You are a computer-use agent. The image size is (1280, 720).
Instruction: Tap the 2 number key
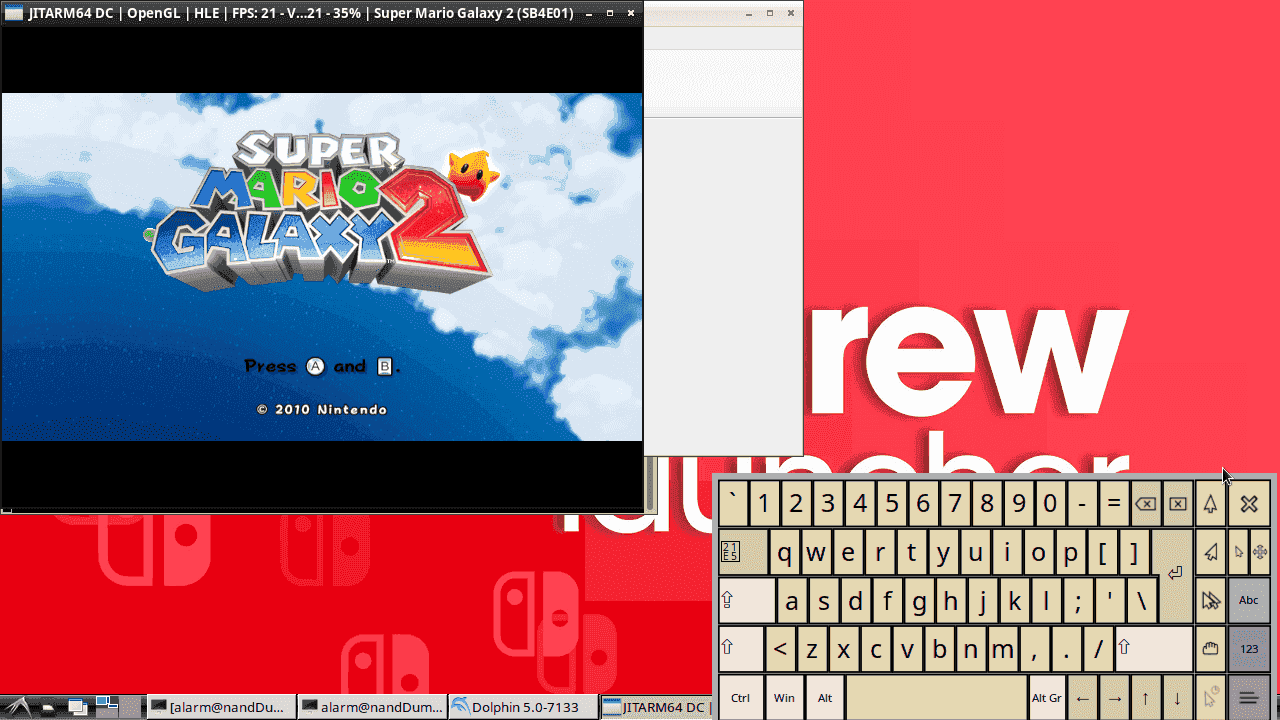click(796, 504)
